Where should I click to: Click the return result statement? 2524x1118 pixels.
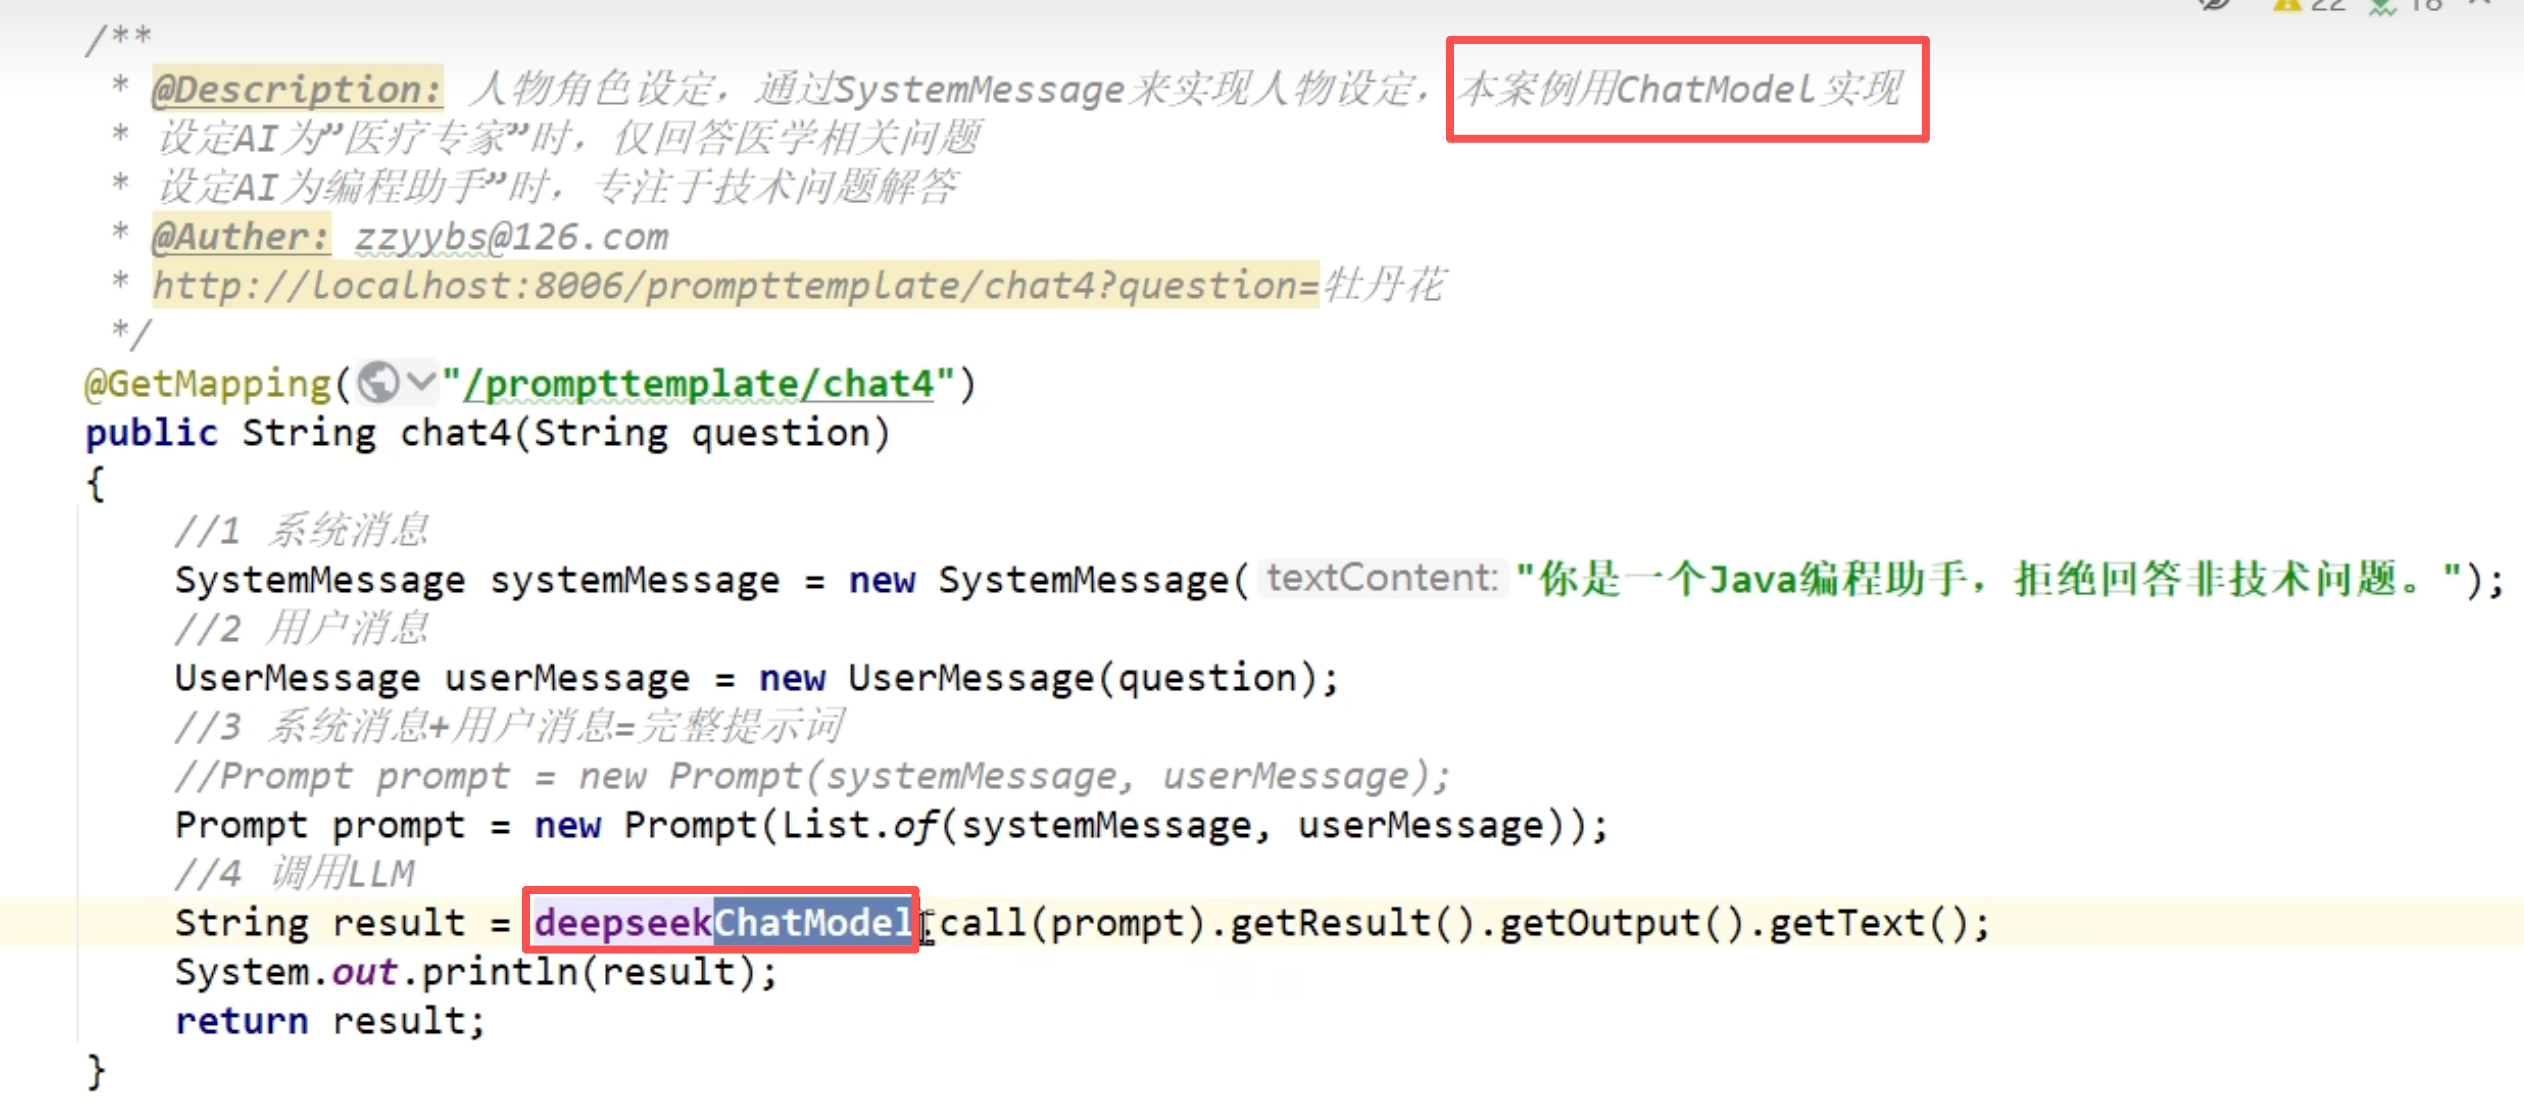tap(330, 1021)
